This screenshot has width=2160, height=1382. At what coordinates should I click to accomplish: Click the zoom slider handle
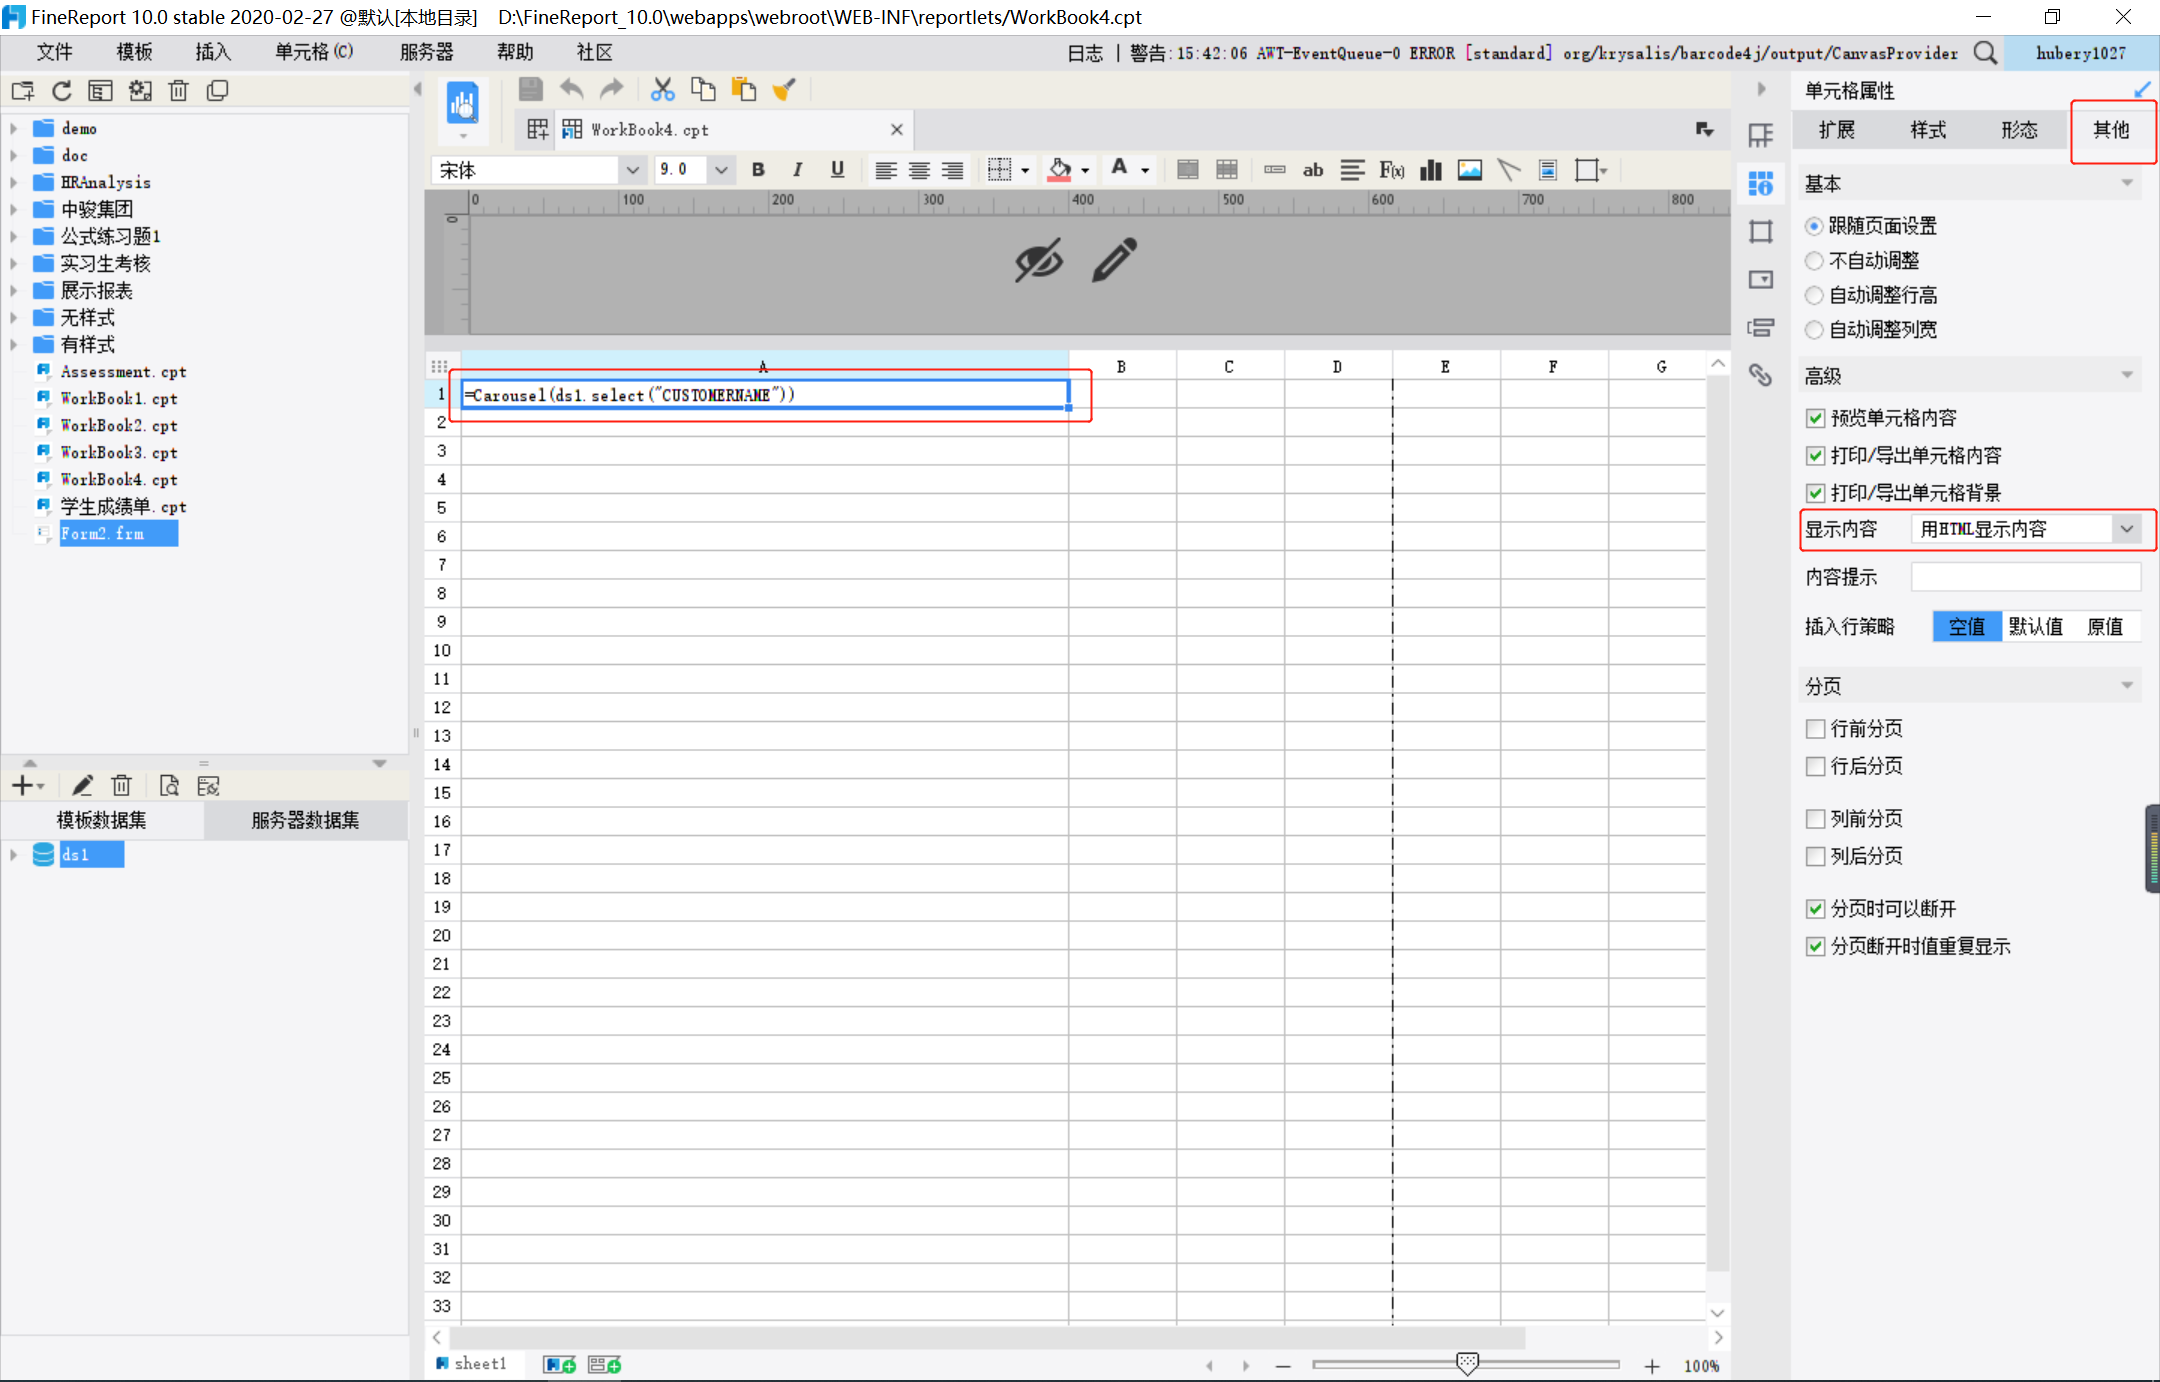[1467, 1364]
